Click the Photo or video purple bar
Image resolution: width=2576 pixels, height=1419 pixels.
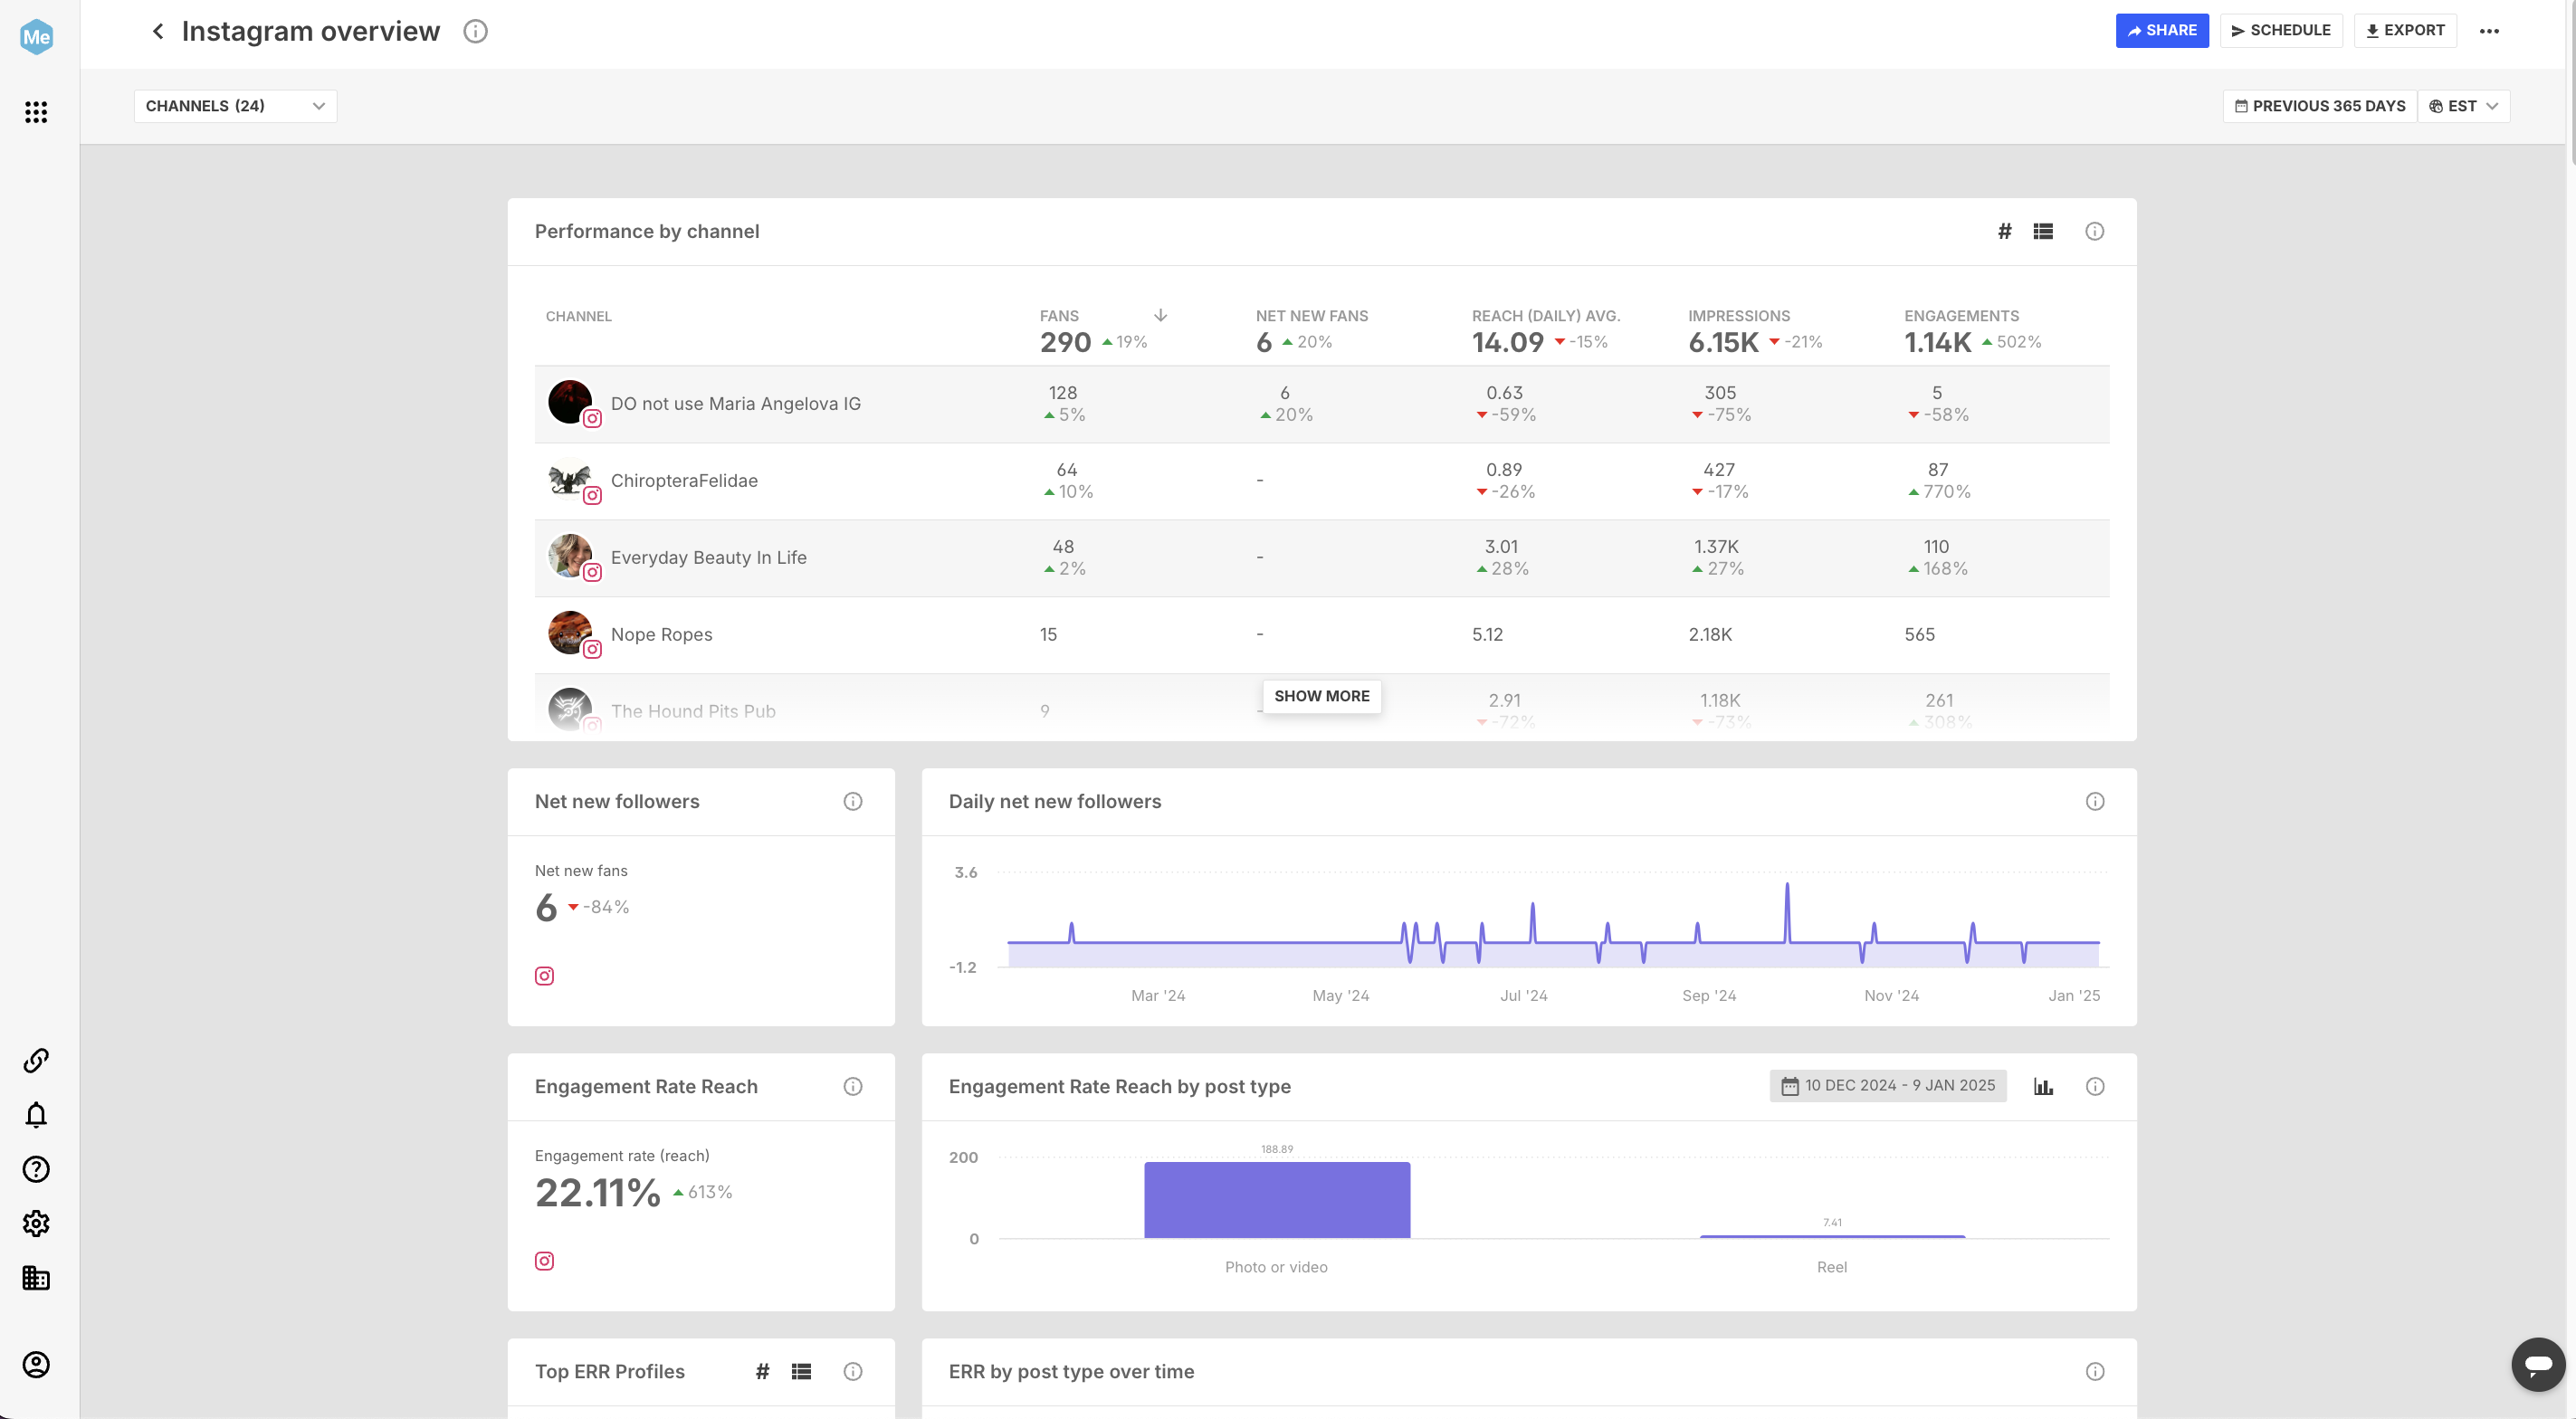(1277, 1200)
